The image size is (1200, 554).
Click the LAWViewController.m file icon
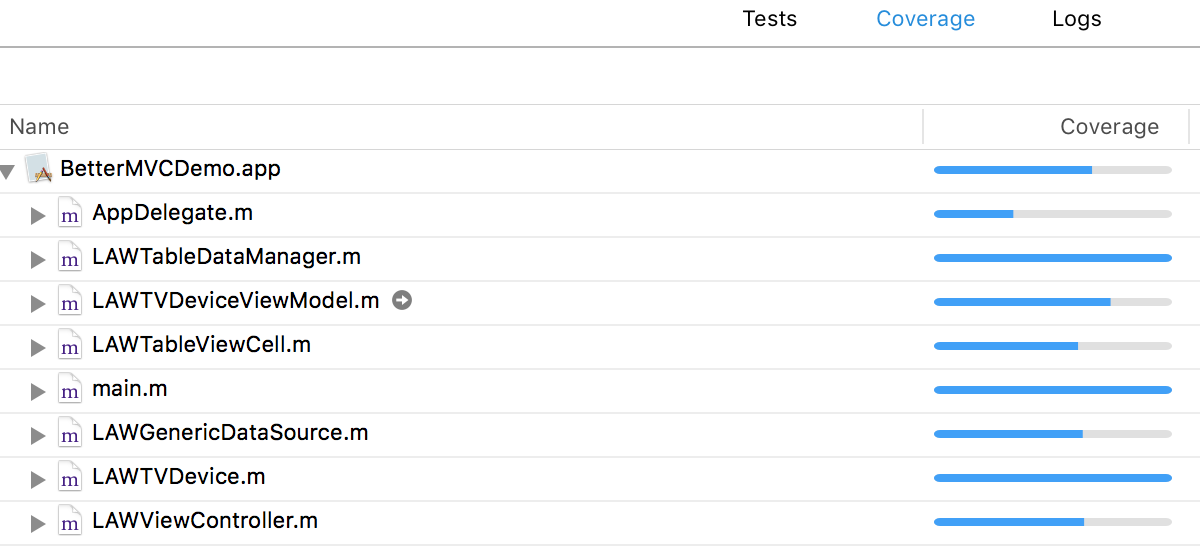(x=69, y=522)
